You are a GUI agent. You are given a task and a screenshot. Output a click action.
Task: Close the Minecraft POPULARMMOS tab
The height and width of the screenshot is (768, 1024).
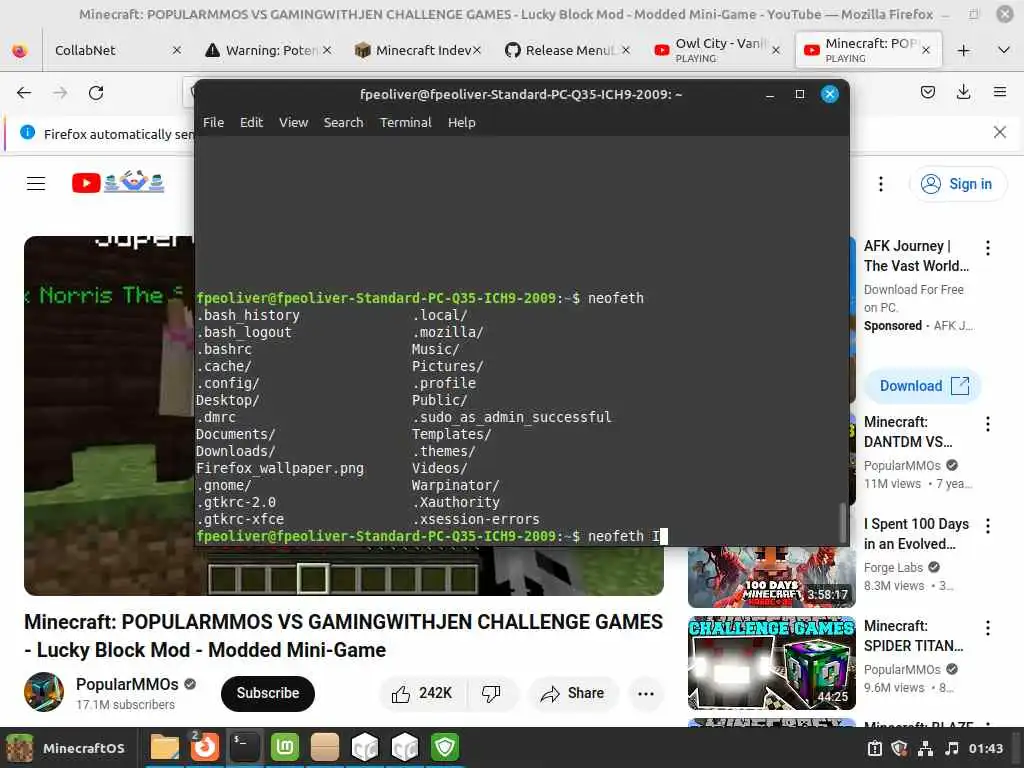(x=925, y=50)
